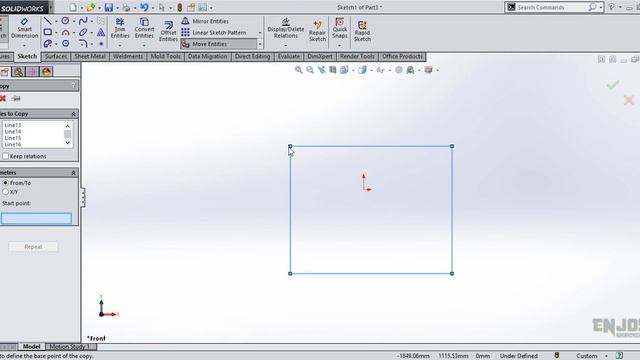Open Display/Delete Relations
640x360 pixels.
[286, 28]
